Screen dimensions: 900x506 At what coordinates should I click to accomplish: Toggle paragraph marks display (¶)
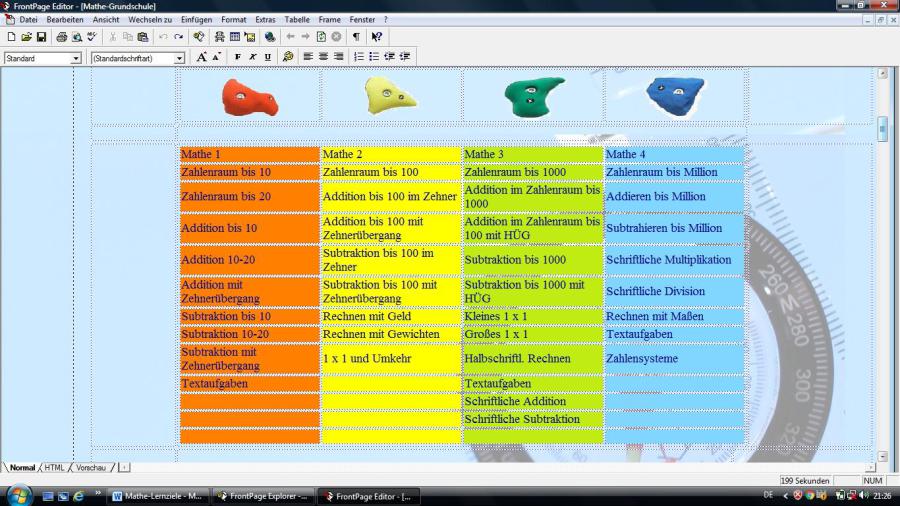point(356,37)
